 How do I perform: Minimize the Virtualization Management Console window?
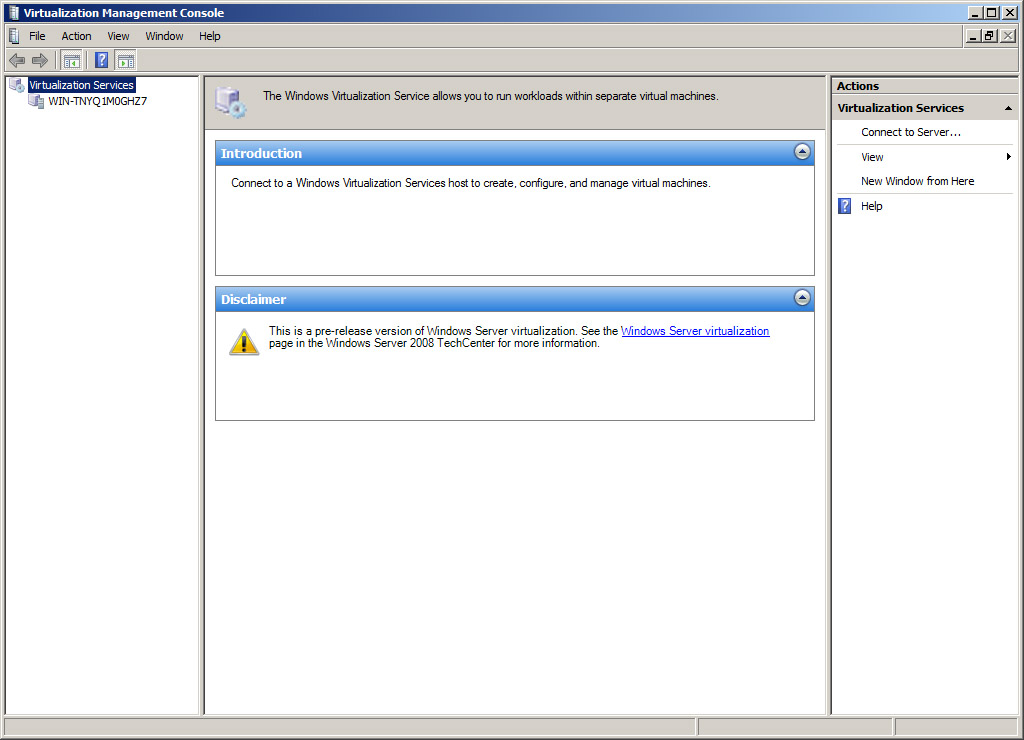tap(976, 13)
